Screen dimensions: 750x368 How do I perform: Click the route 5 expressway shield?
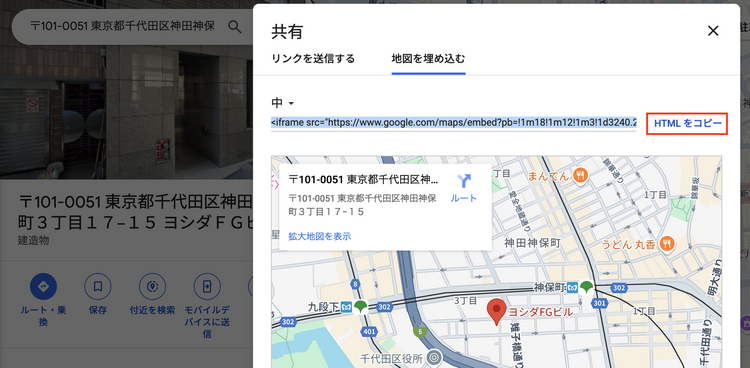tap(419, 331)
